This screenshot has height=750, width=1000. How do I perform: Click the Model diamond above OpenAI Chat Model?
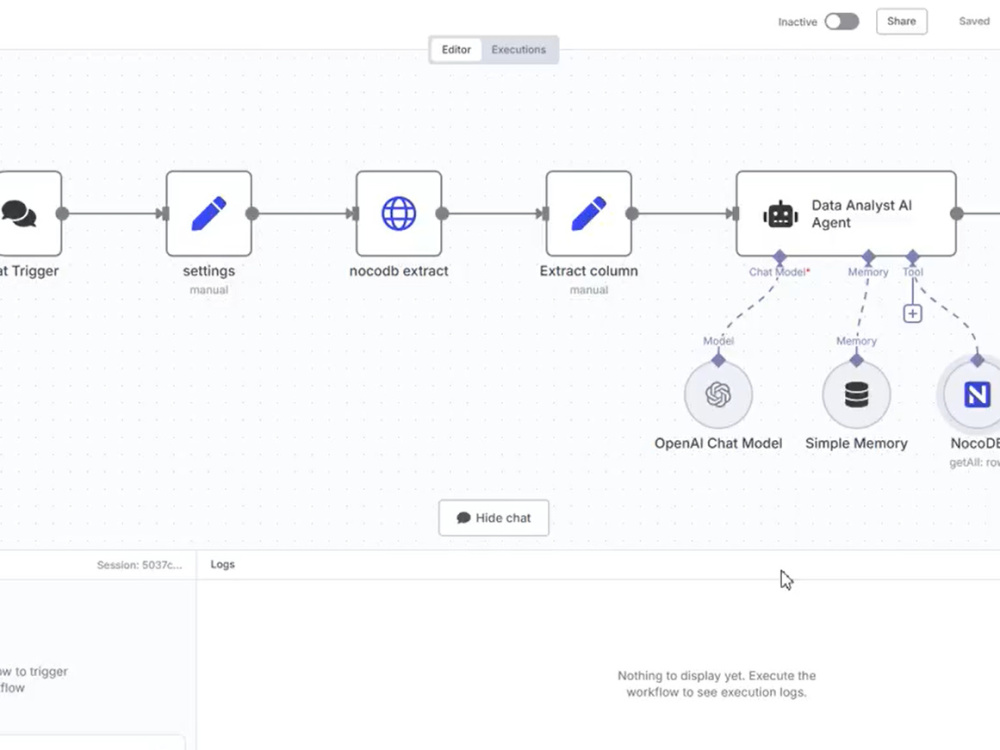tap(718, 360)
